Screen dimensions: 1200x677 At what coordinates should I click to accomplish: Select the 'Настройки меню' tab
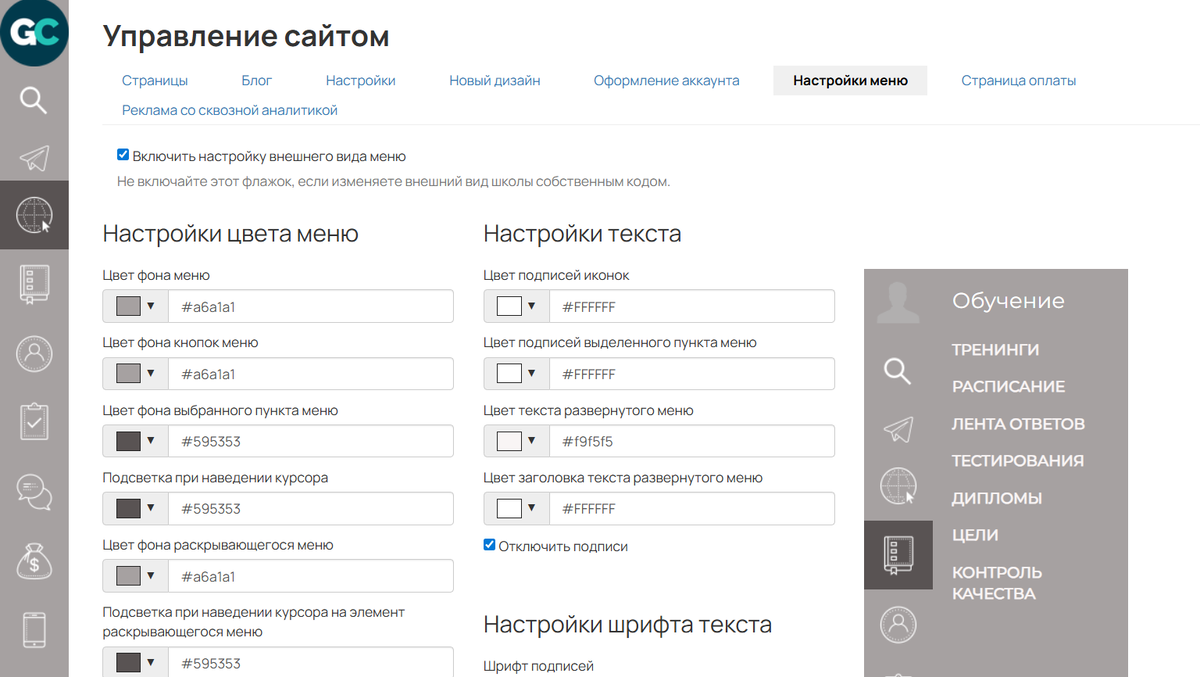851,81
